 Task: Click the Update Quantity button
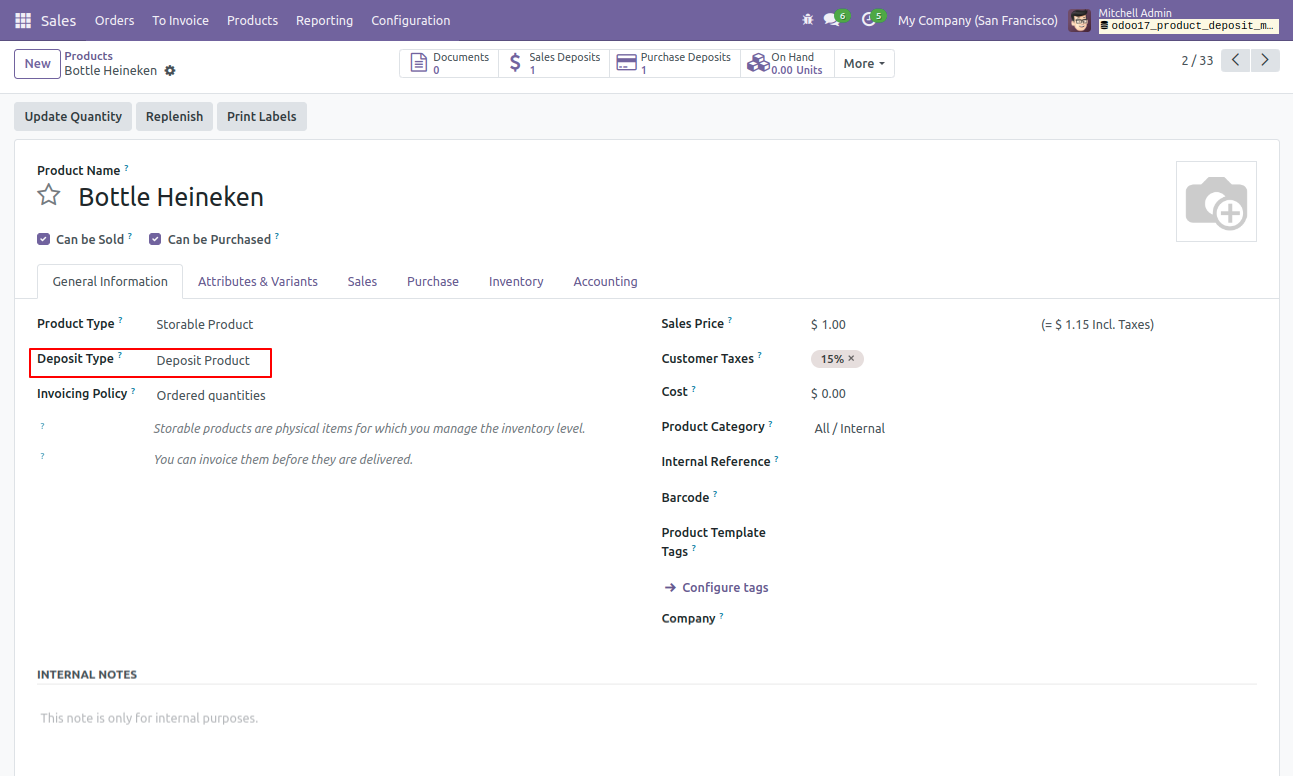(x=73, y=116)
